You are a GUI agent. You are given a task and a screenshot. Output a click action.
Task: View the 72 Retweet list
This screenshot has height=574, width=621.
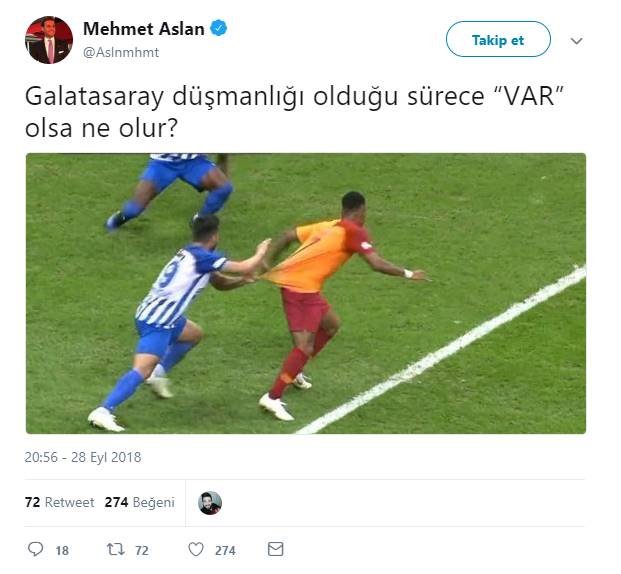pos(59,502)
